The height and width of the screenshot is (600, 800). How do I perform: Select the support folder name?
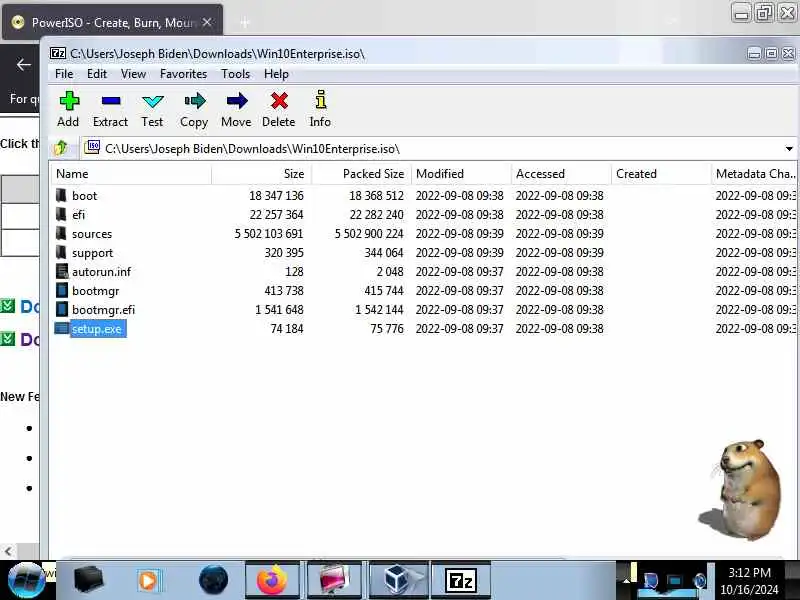pos(92,253)
